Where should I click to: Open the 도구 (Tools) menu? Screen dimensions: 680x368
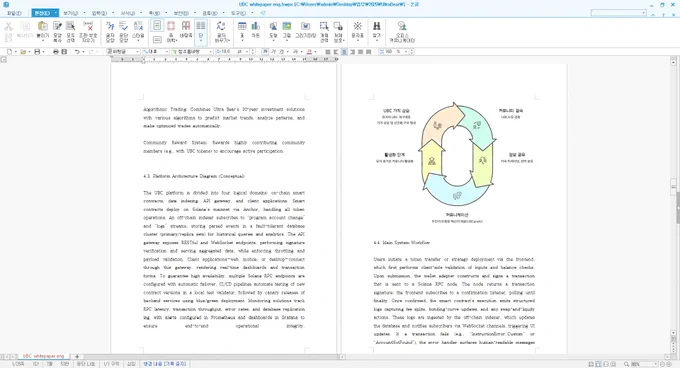238,13
